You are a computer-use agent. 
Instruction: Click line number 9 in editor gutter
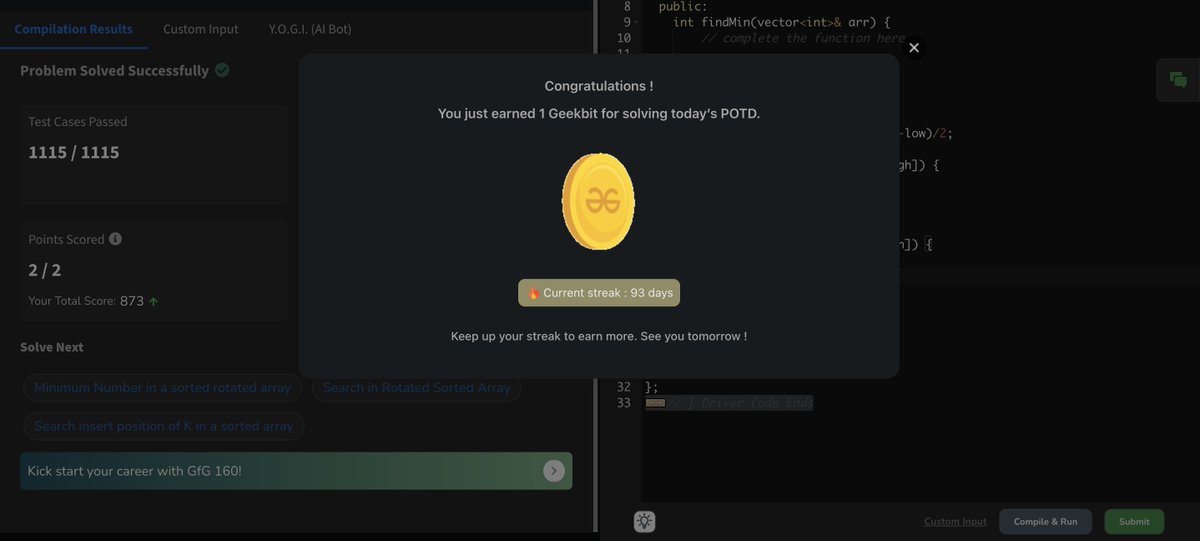coord(627,22)
